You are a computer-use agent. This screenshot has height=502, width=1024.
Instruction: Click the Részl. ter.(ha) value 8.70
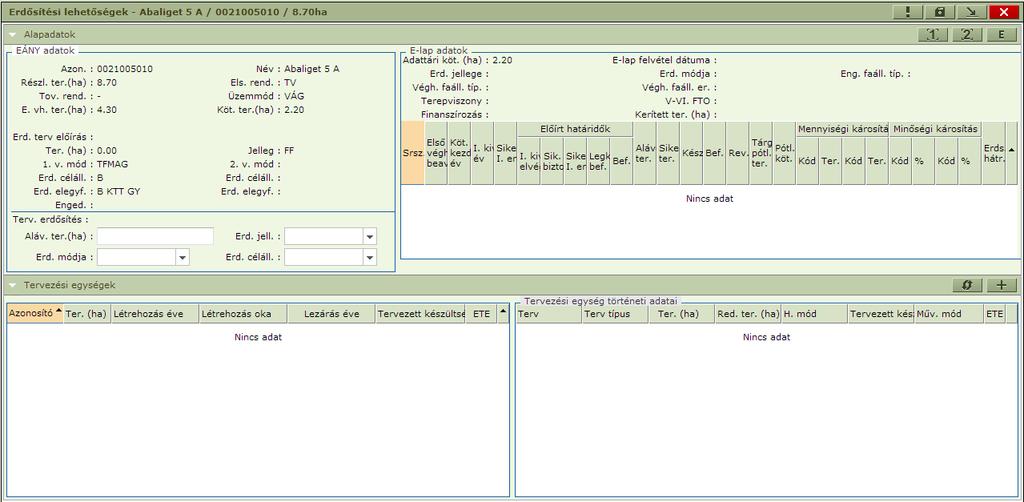tap(107, 82)
